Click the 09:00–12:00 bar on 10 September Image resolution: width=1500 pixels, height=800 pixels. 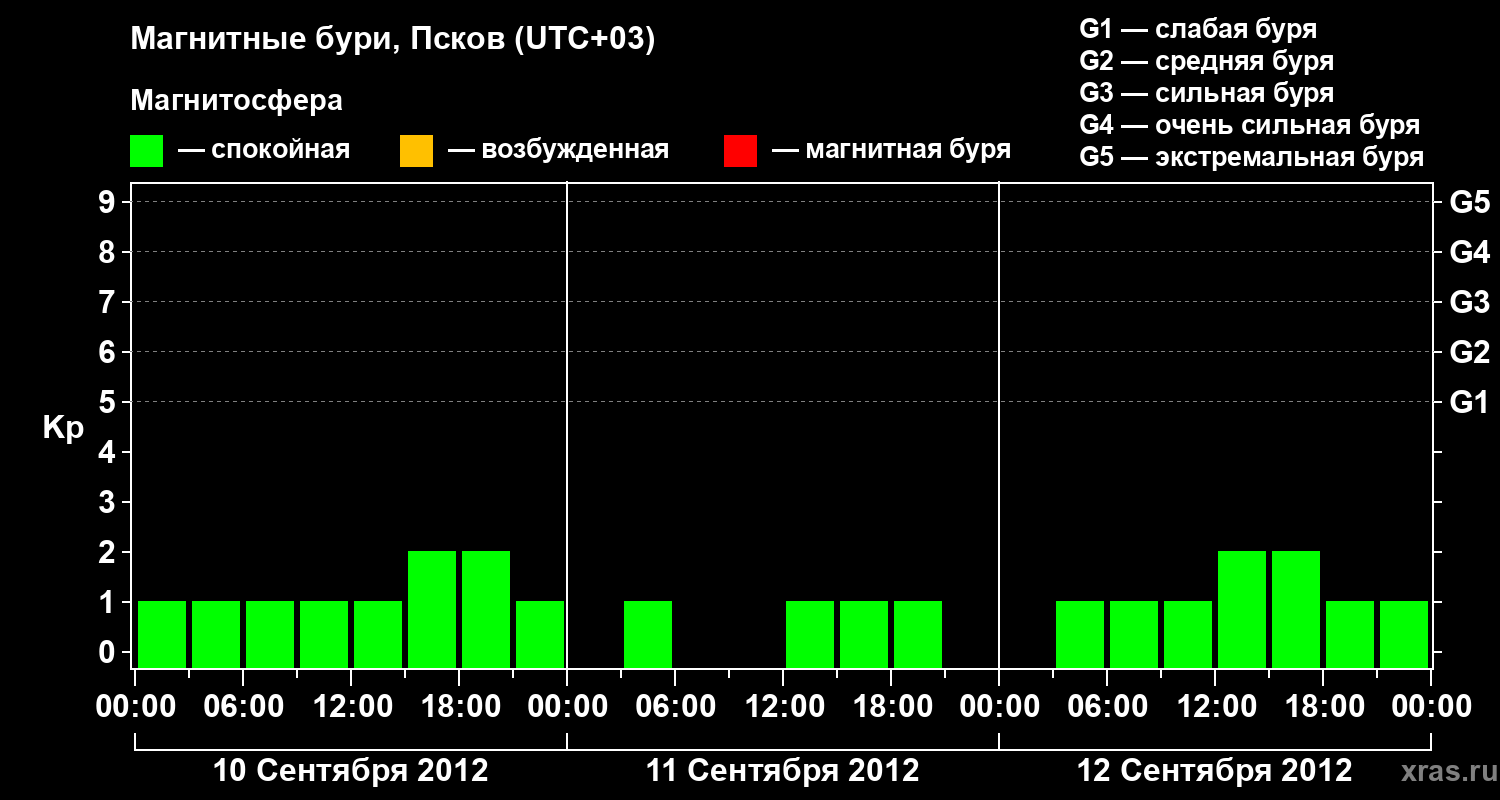[x=324, y=634]
